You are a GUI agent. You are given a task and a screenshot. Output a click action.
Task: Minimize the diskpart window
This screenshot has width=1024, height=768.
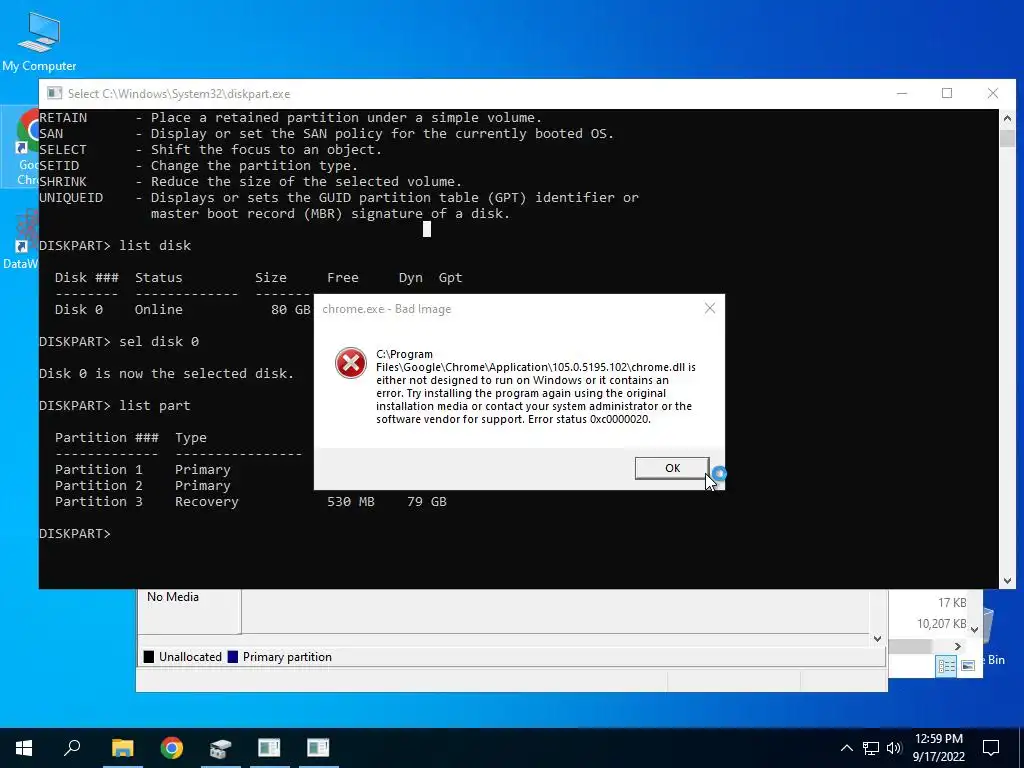point(902,93)
